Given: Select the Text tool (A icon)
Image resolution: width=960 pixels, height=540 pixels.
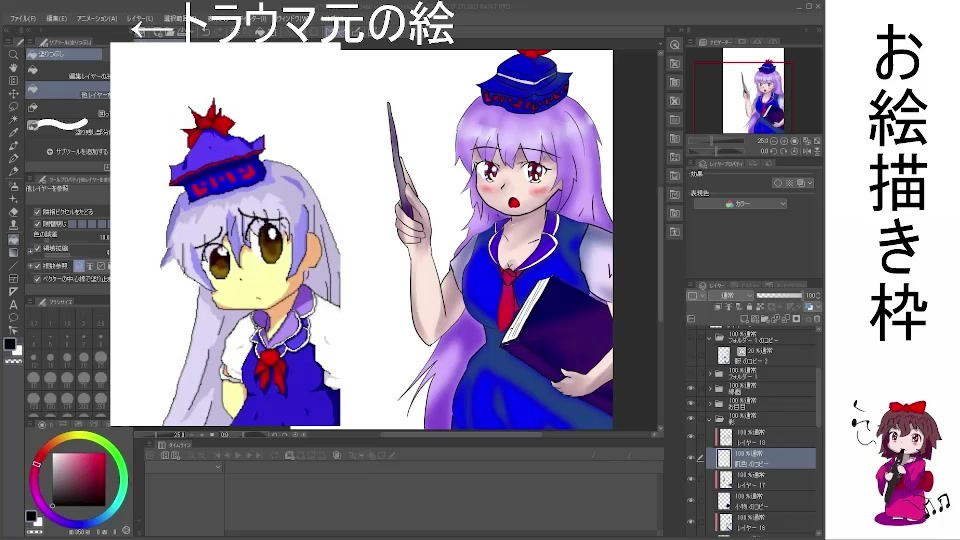Looking at the screenshot, I should [13, 304].
